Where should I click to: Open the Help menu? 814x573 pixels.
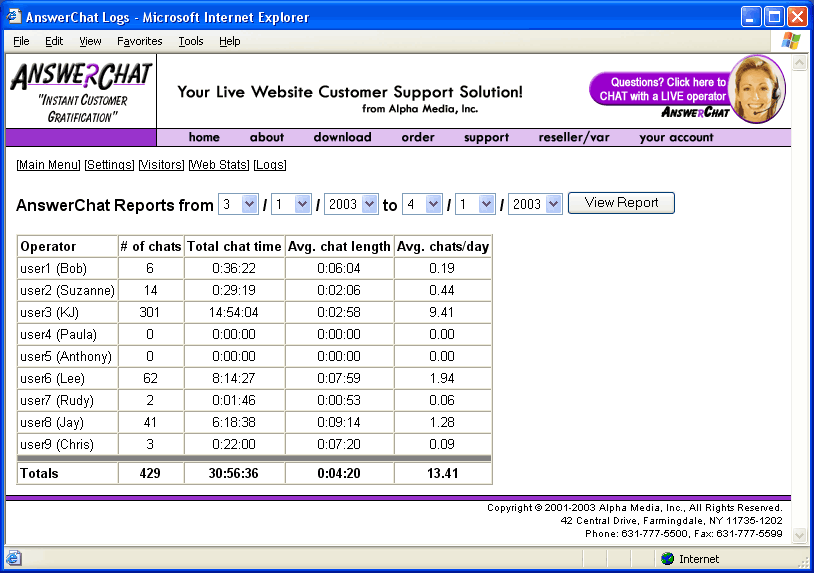(229, 41)
